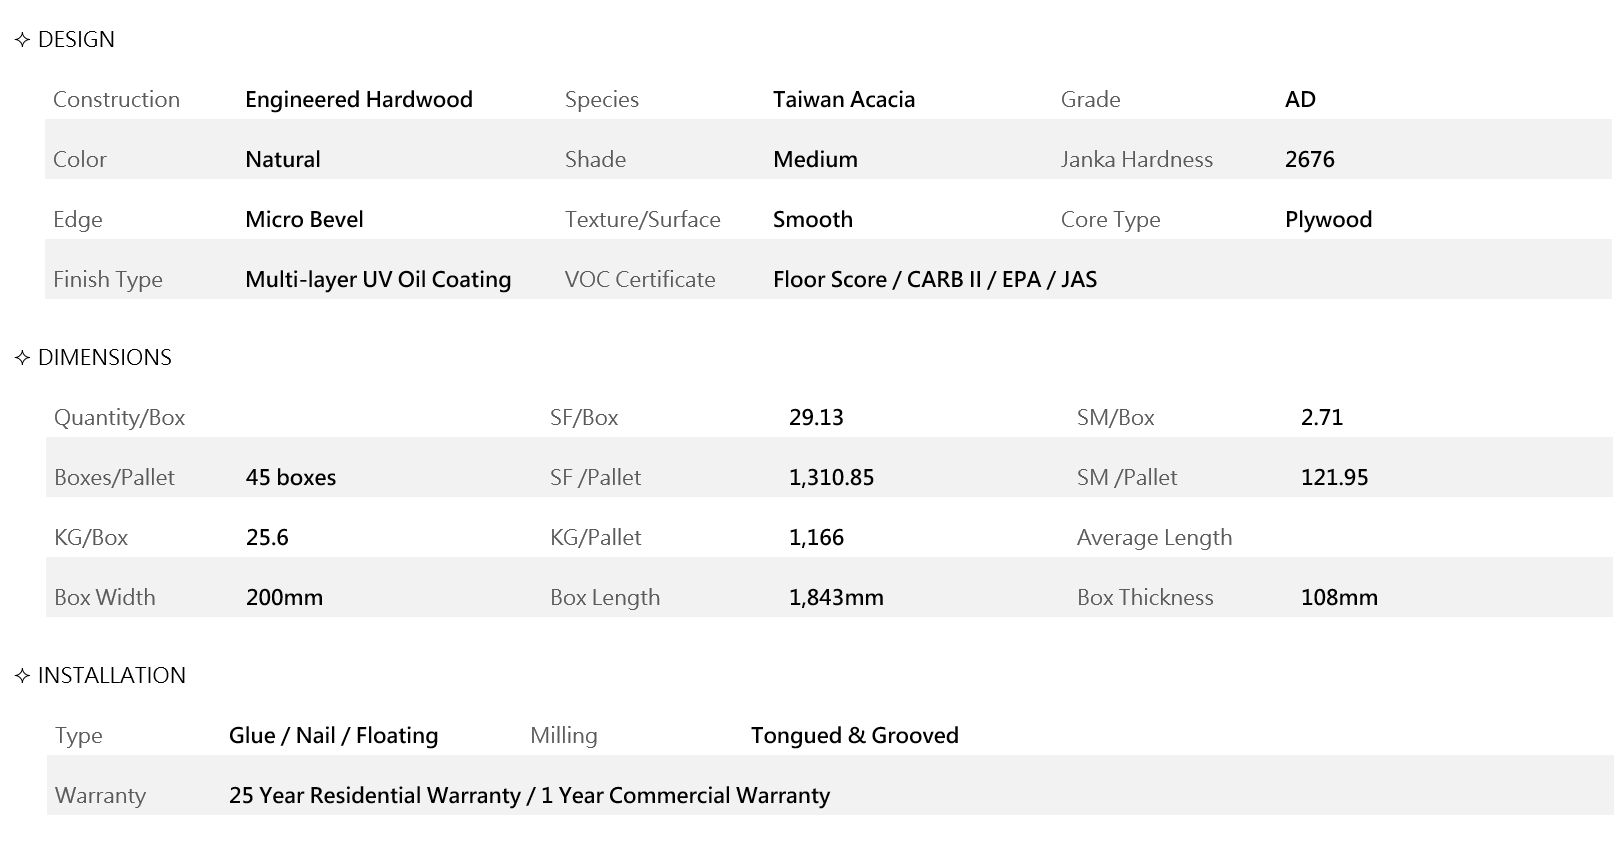This screenshot has width=1616, height=859.
Task: Click the star icon beside INSTALLATION heading
Action: 22,676
